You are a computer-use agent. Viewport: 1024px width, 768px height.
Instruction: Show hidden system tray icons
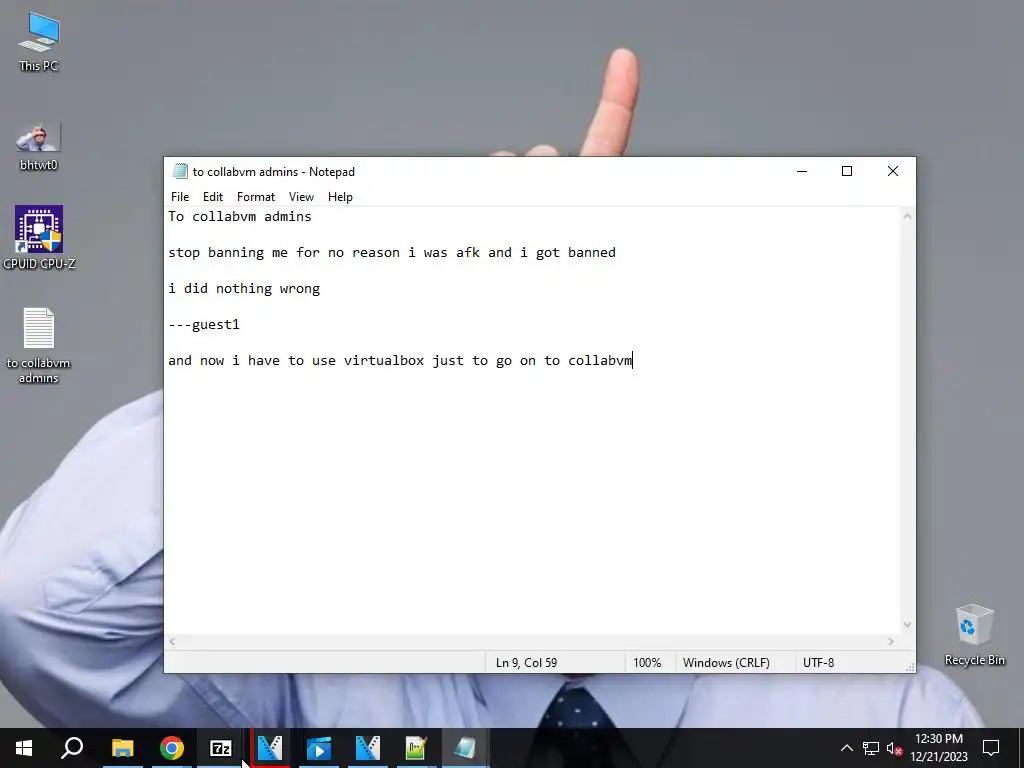846,748
